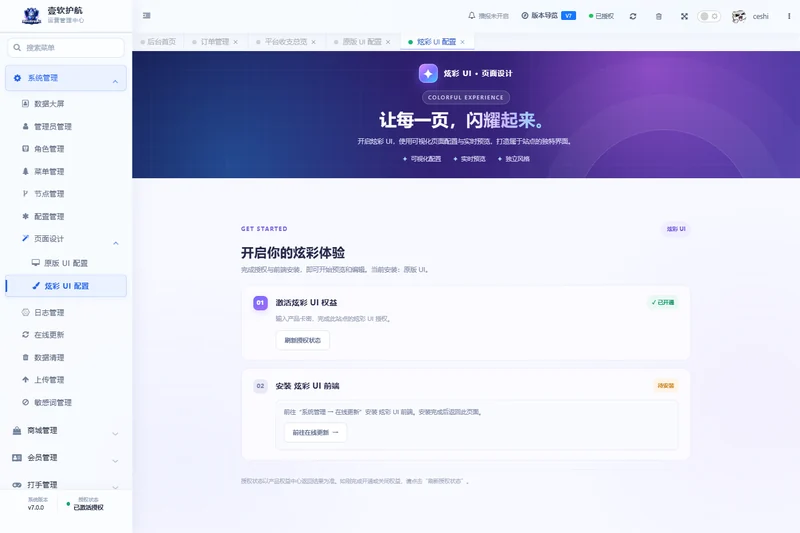
Task: Click the COLORFUL EXPERIENCE pill badge
Action: click(465, 97)
